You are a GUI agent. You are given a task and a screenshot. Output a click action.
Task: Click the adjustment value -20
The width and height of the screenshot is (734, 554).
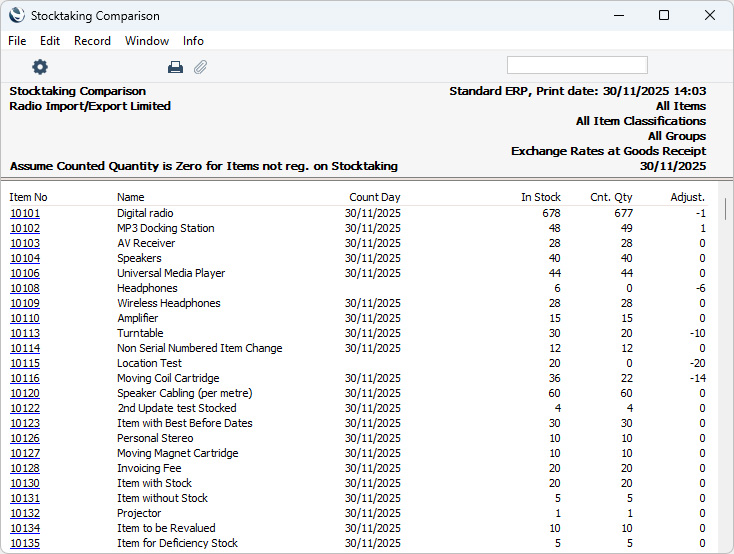[697, 363]
